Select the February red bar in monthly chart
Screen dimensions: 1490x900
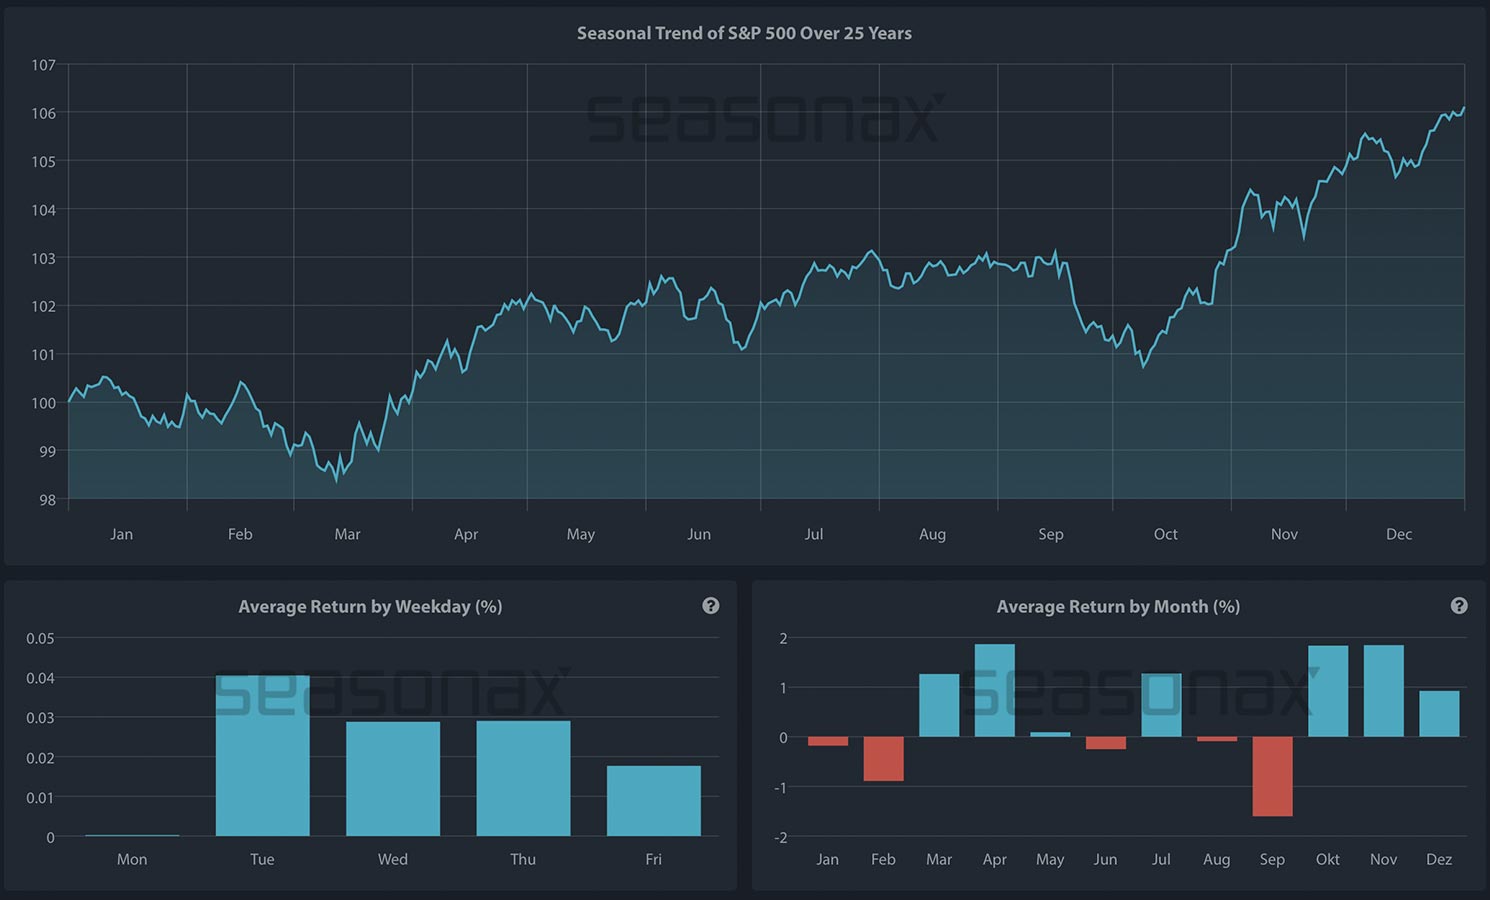point(883,759)
